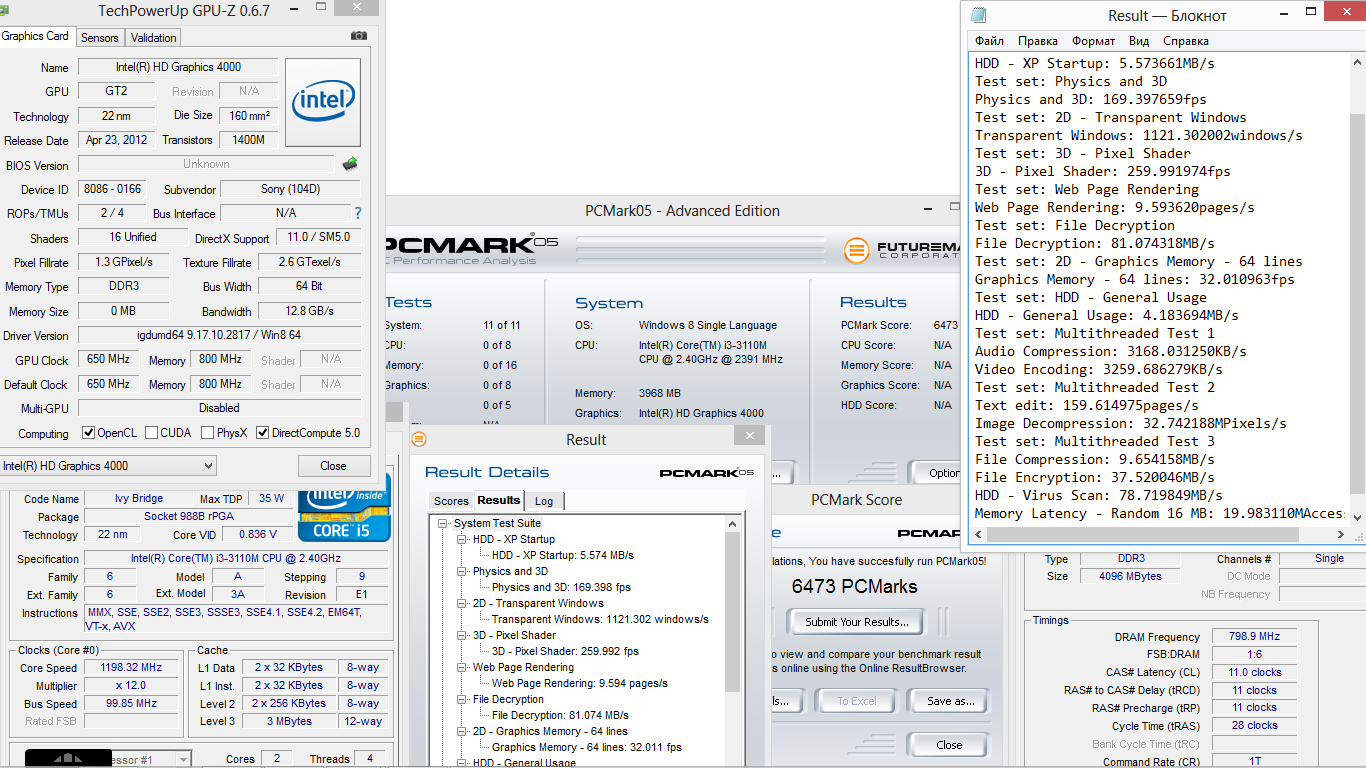Image resolution: width=1366 pixels, height=768 pixels.
Task: Collapse the 3D - Pixel Shader node
Action: [x=463, y=635]
